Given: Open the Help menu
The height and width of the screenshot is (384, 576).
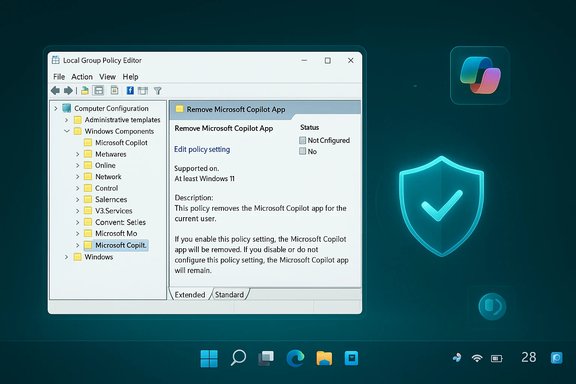Looking at the screenshot, I should click(x=130, y=77).
